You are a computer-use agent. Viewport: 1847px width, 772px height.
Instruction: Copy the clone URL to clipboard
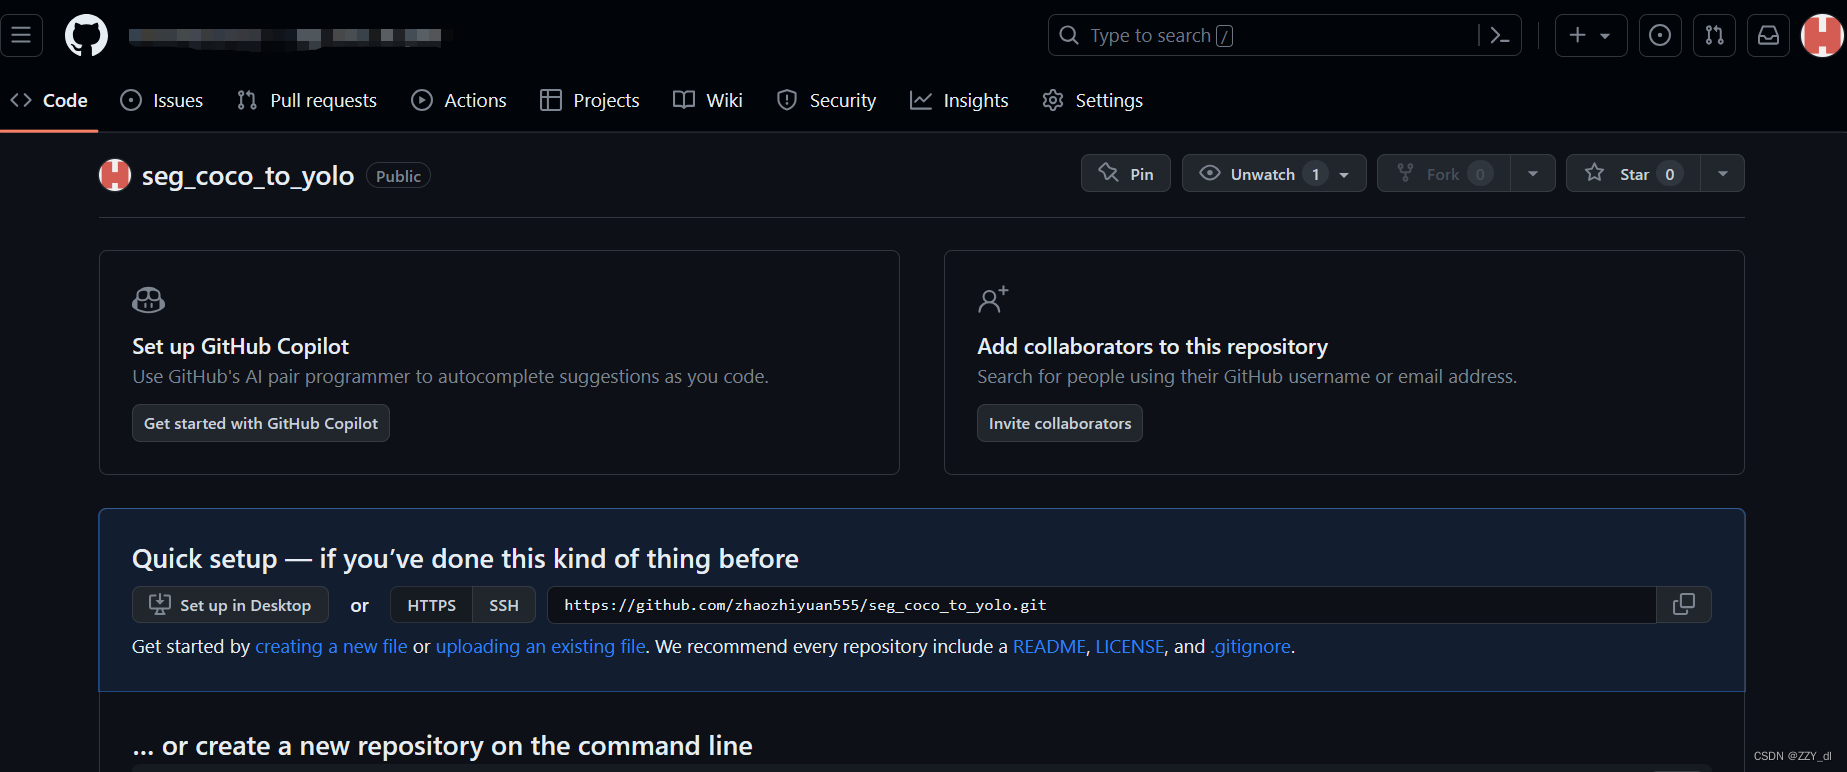coord(1684,605)
